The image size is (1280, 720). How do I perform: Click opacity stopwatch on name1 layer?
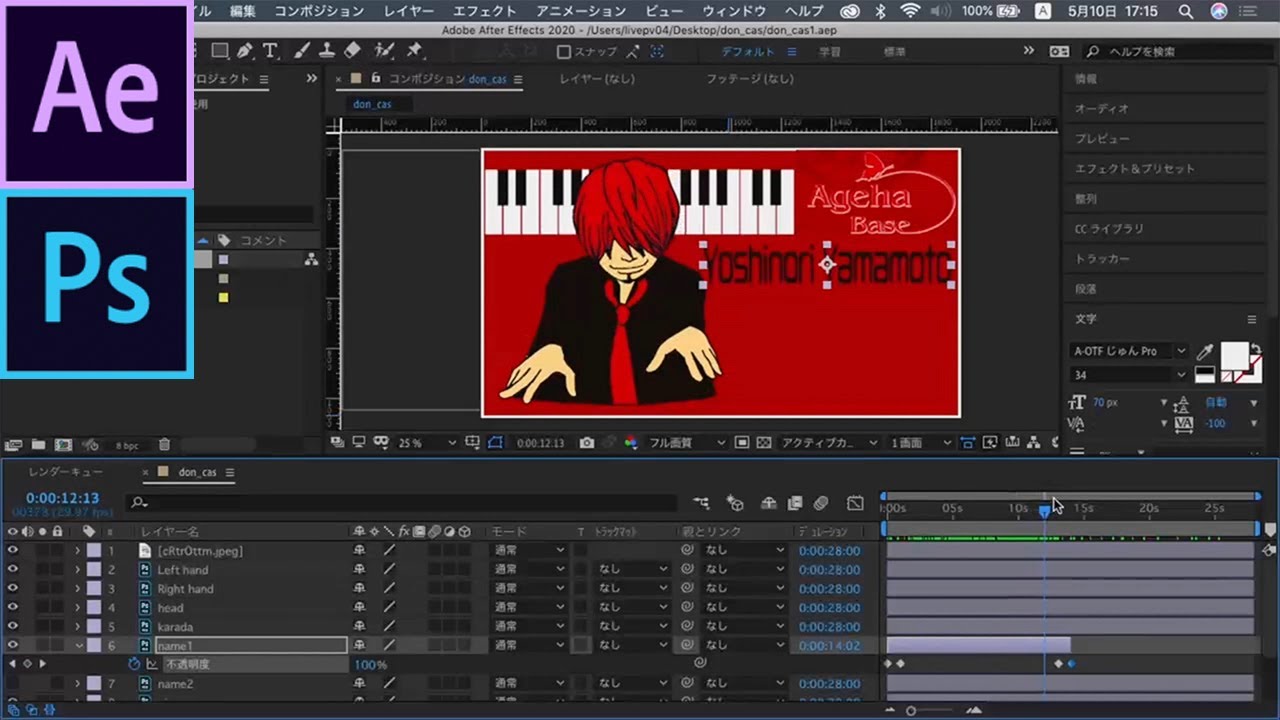(x=134, y=664)
